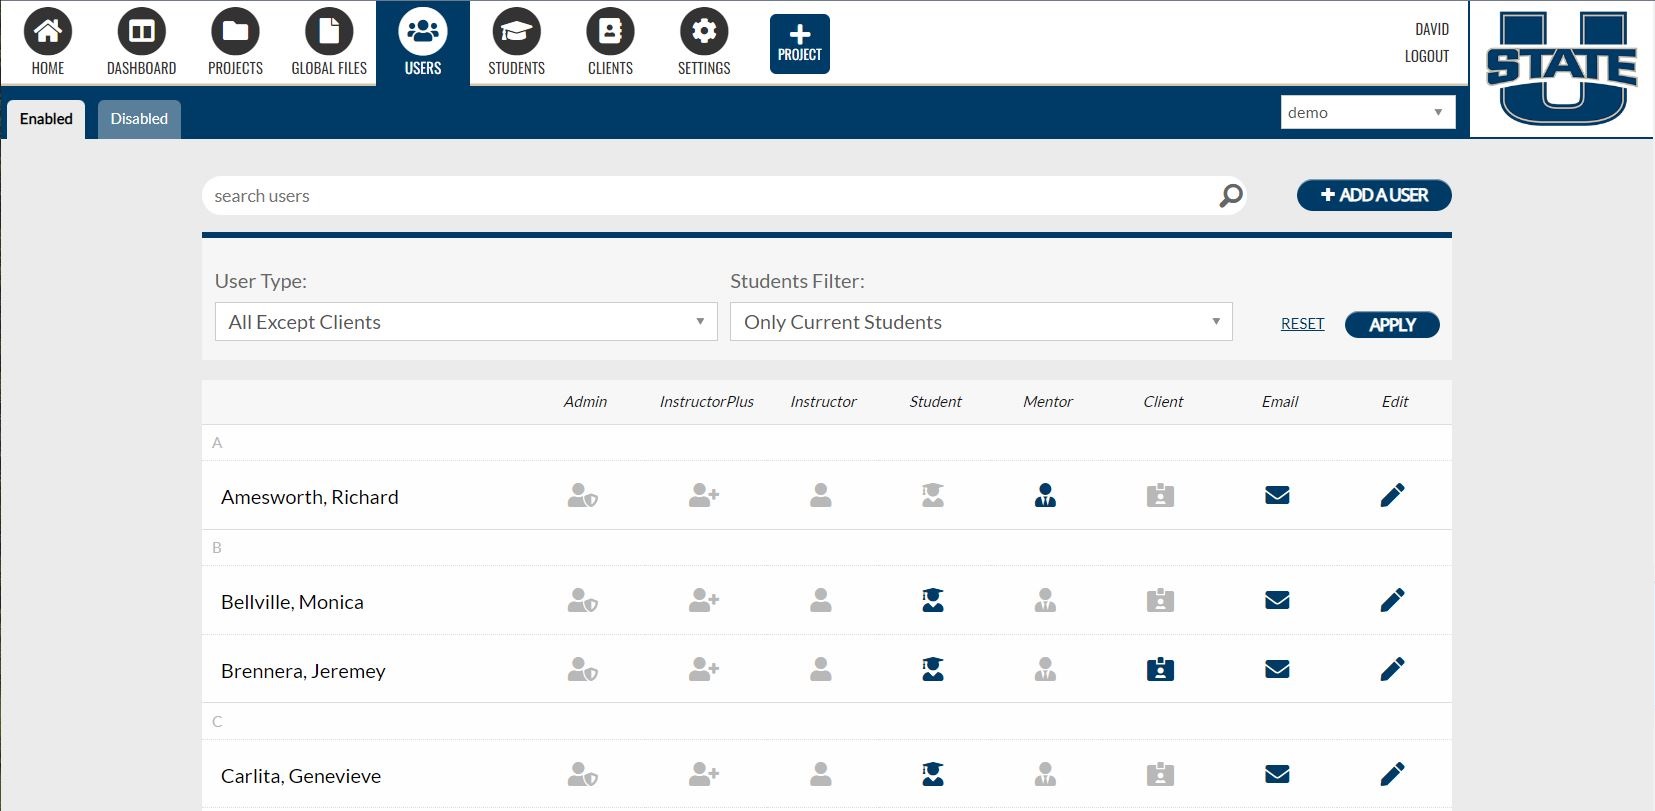The height and width of the screenshot is (811, 1655).
Task: Email Richard Amesworth
Action: [1277, 495]
